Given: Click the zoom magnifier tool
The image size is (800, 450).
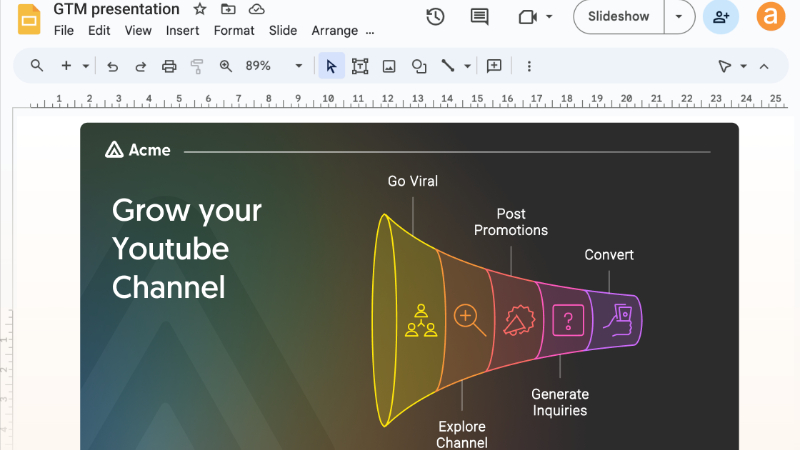Looking at the screenshot, I should (x=226, y=66).
